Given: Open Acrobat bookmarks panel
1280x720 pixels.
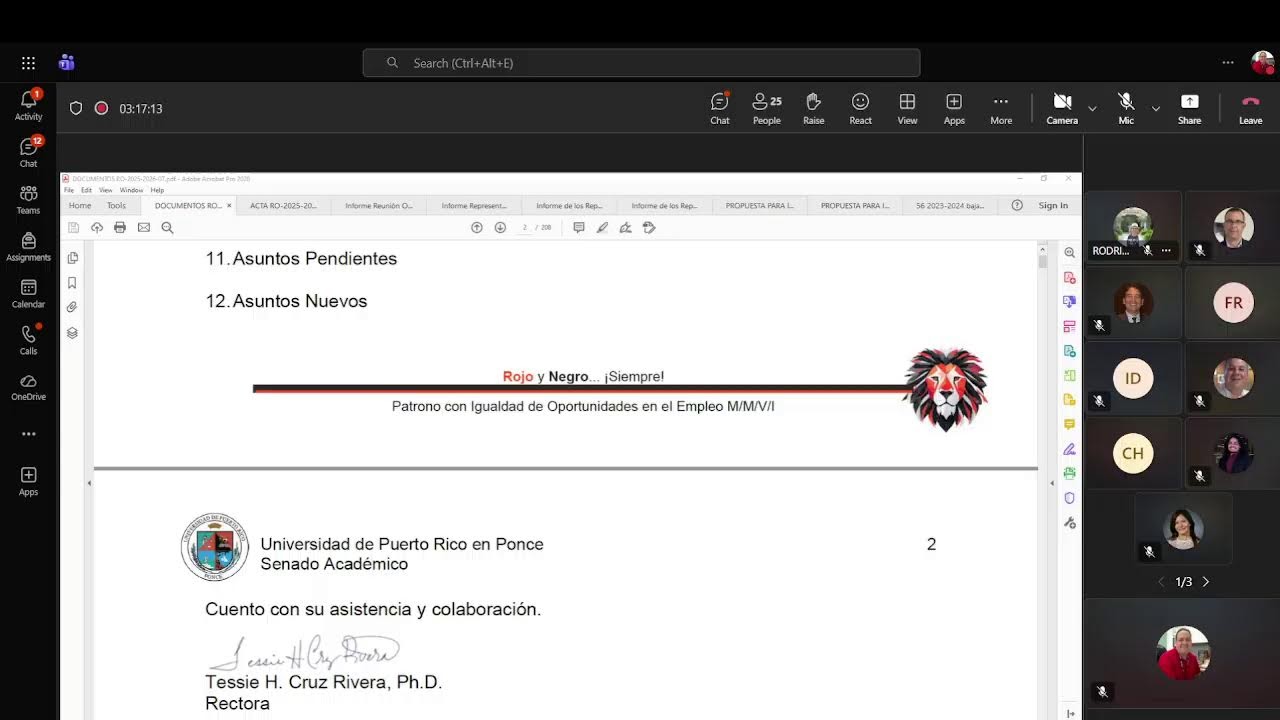Looking at the screenshot, I should 72,283.
